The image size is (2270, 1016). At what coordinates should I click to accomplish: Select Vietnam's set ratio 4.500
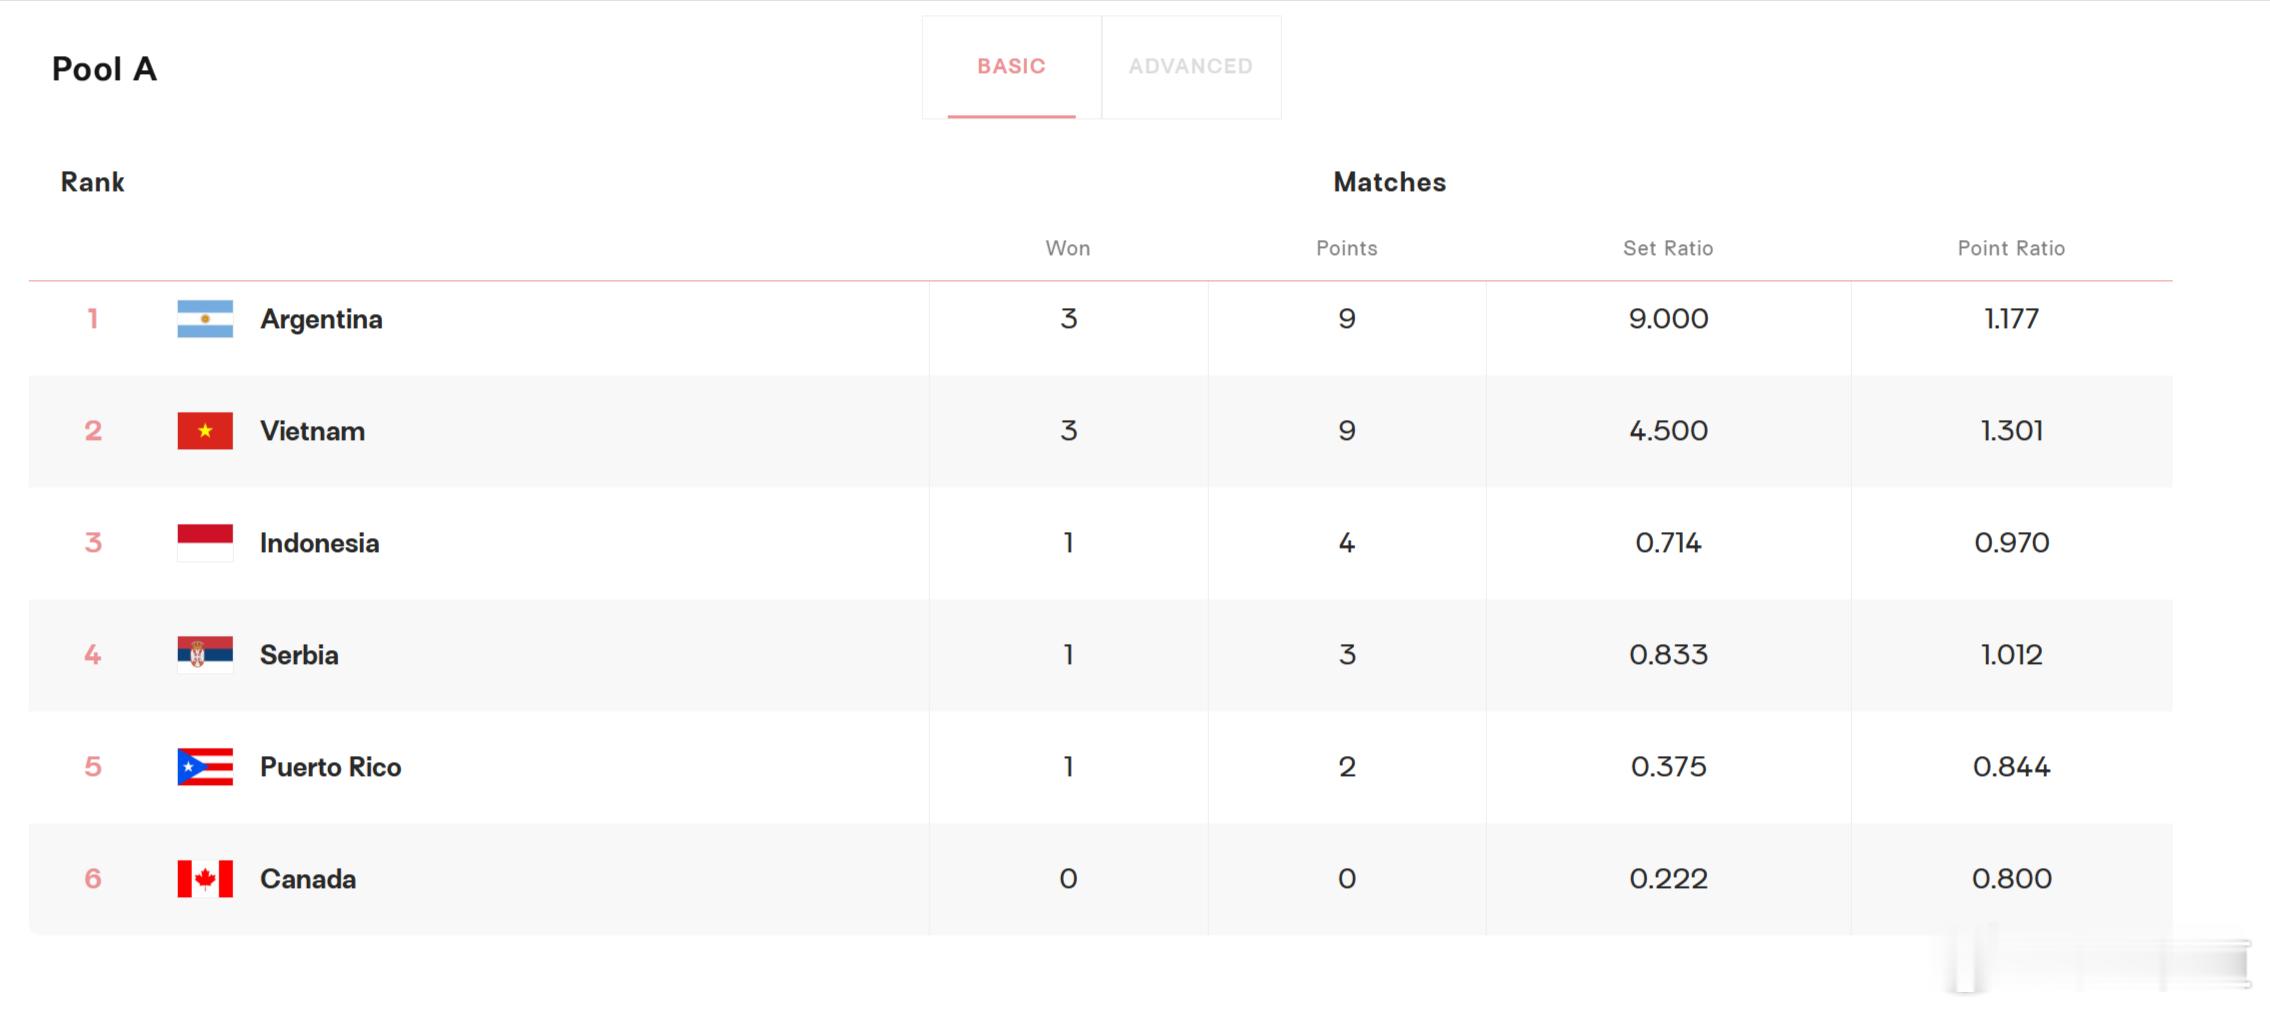pyautogui.click(x=1668, y=431)
